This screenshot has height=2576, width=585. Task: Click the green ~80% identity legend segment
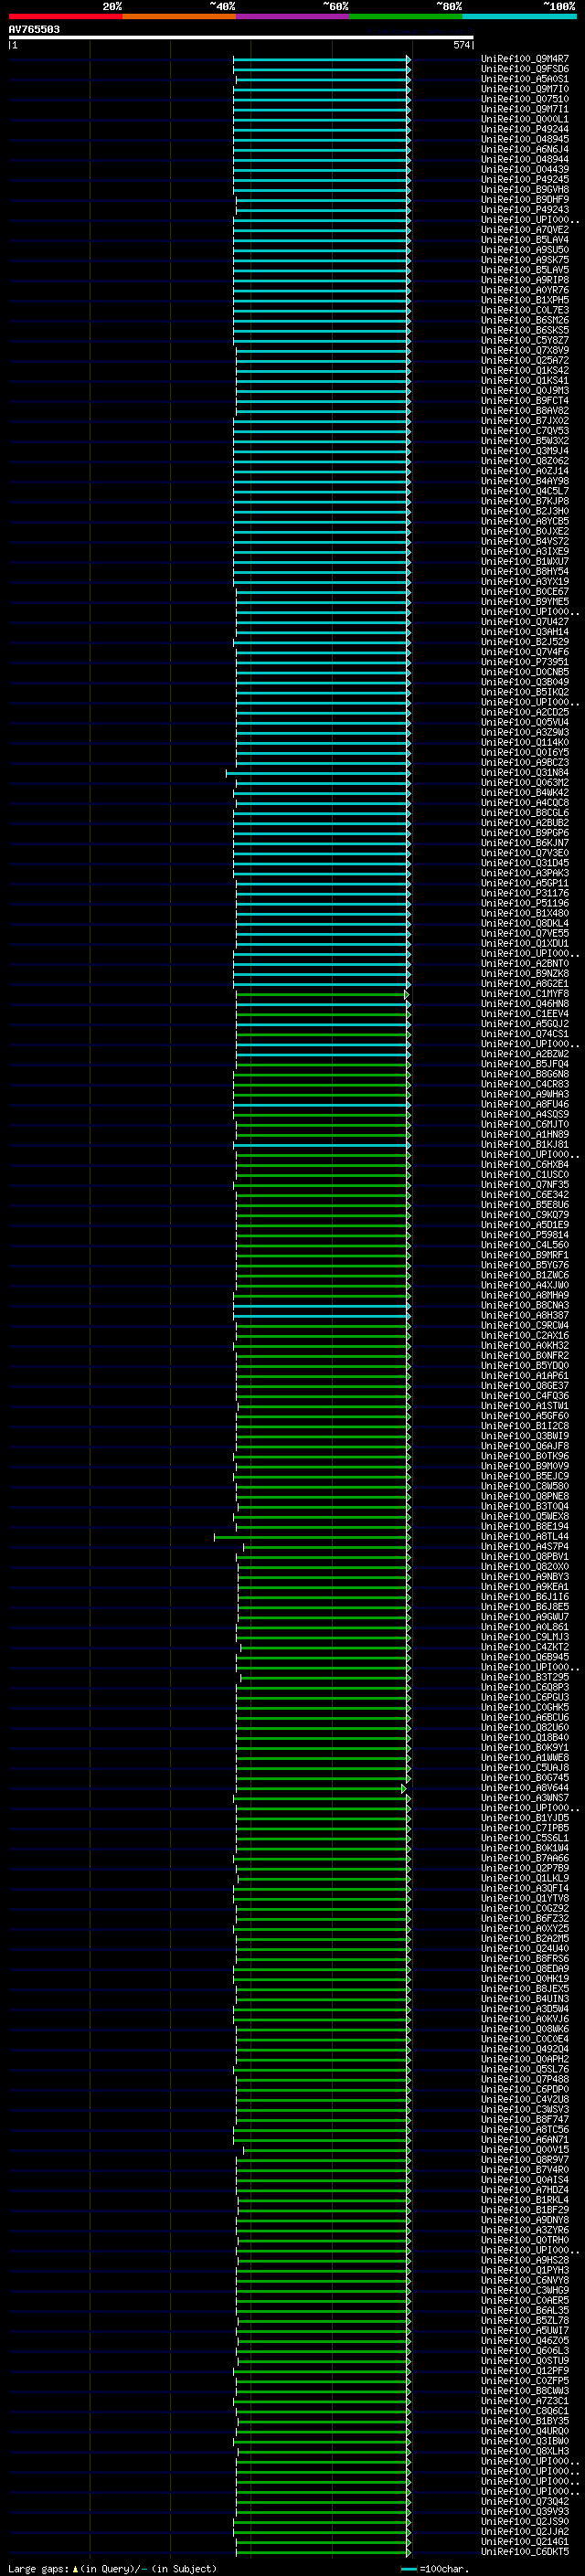[x=405, y=17]
